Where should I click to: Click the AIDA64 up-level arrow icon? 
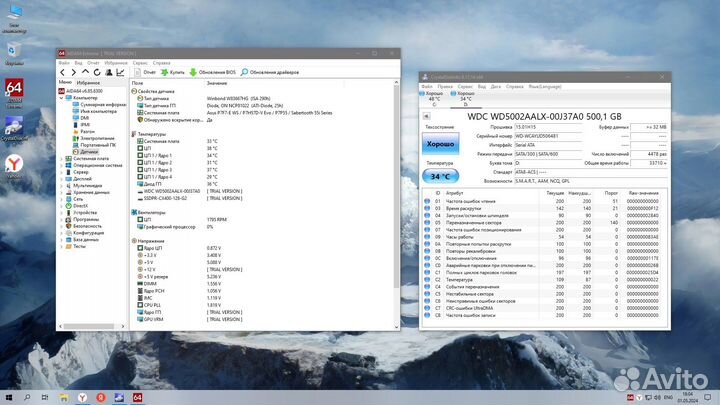pos(85,72)
